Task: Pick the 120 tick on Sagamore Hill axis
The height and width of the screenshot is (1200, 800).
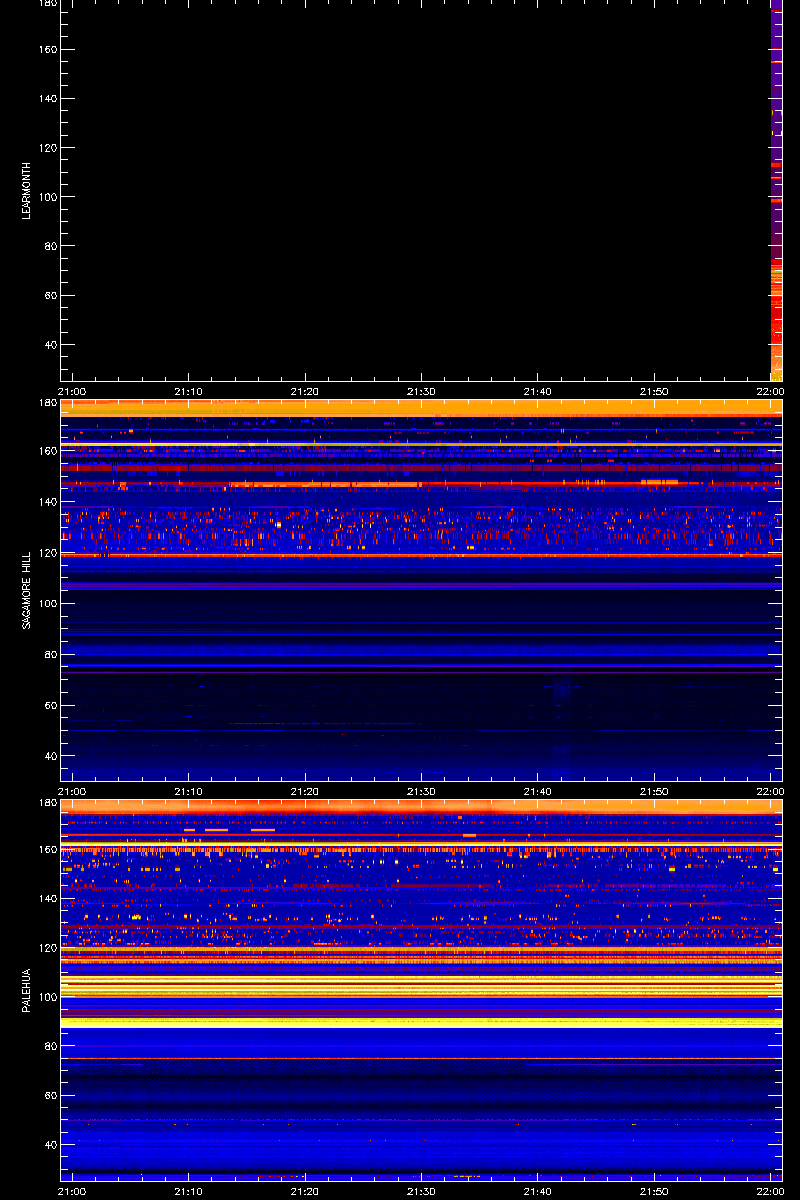Action: [x=47, y=552]
